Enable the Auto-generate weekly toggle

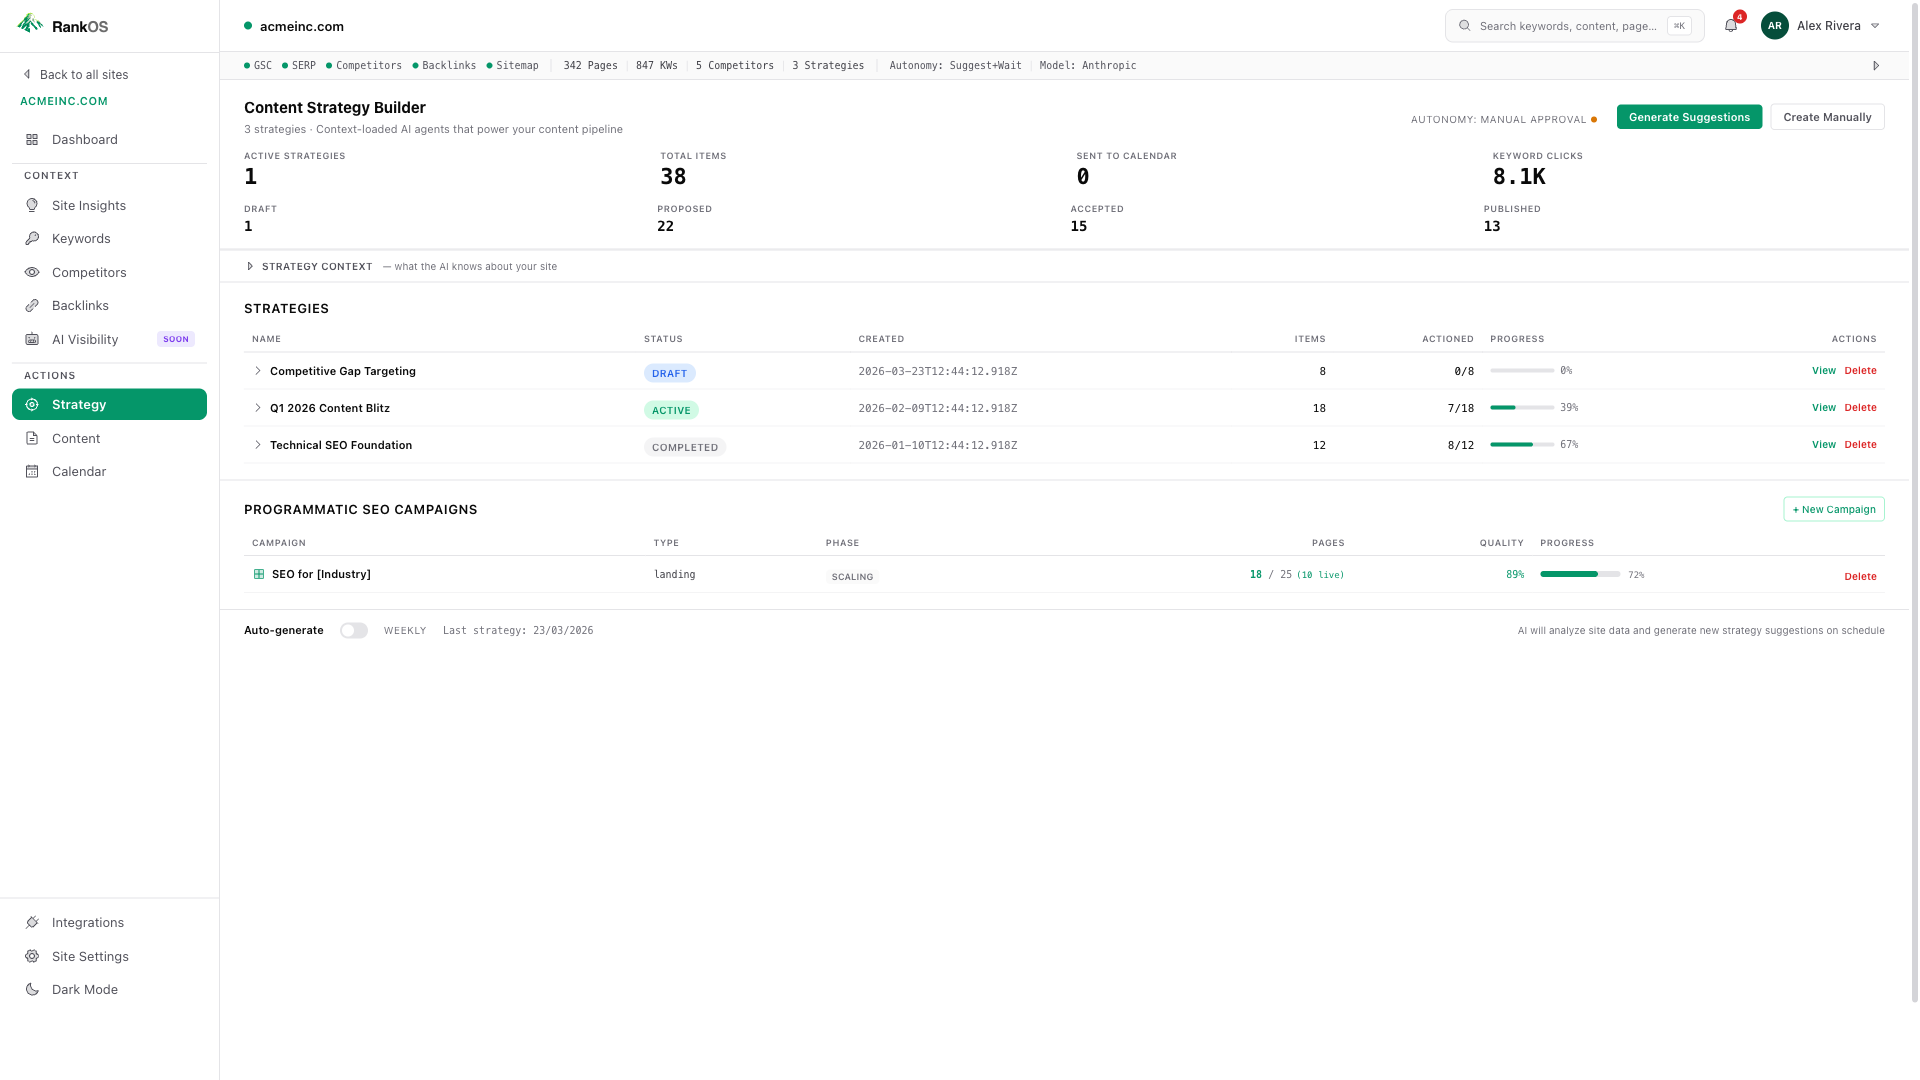pos(353,630)
